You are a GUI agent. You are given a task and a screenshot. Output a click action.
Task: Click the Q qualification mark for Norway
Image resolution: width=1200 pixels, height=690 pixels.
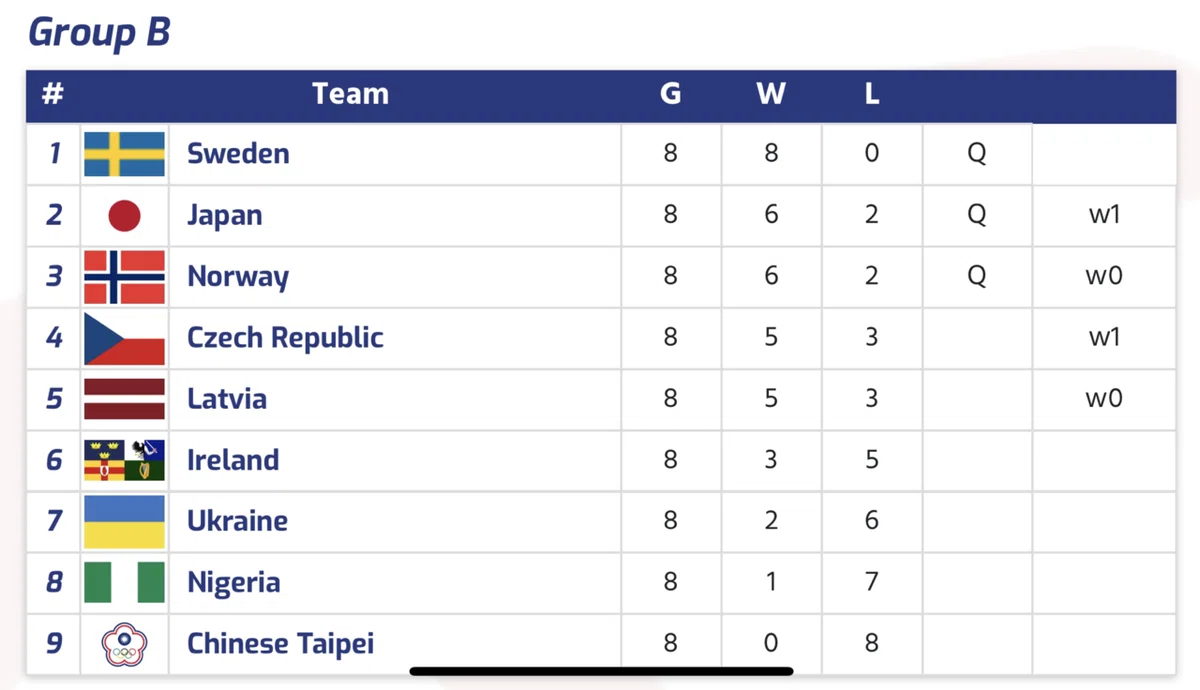point(976,277)
